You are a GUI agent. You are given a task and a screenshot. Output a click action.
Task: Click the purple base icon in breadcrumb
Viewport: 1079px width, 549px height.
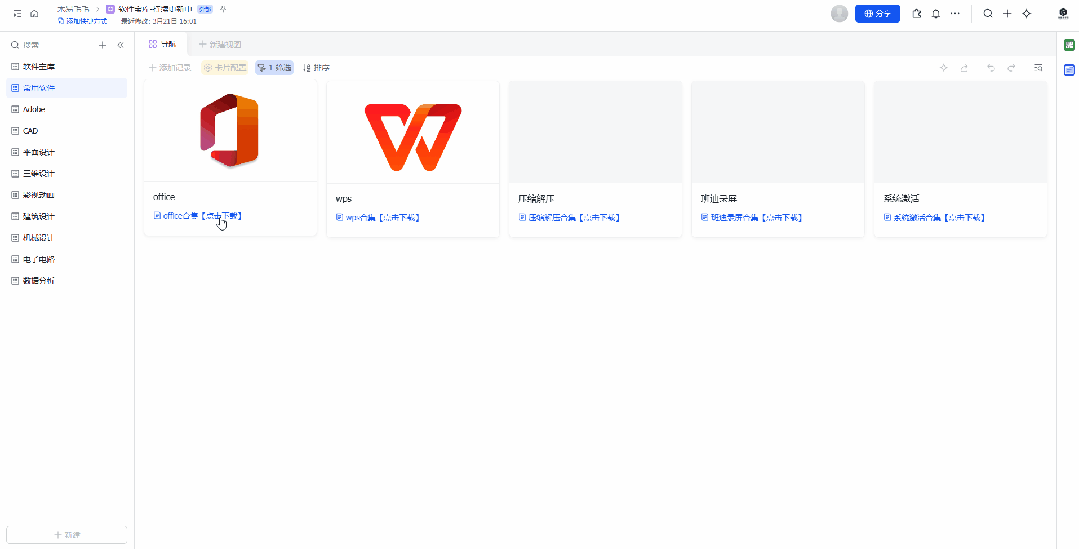[111, 9]
